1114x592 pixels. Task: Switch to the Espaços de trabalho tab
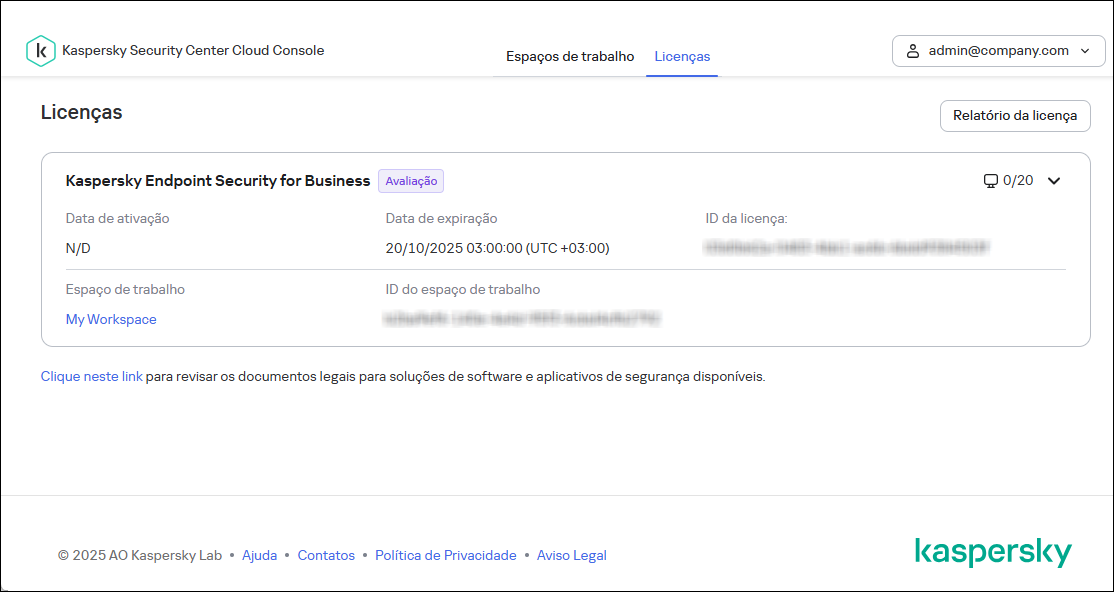click(x=570, y=56)
